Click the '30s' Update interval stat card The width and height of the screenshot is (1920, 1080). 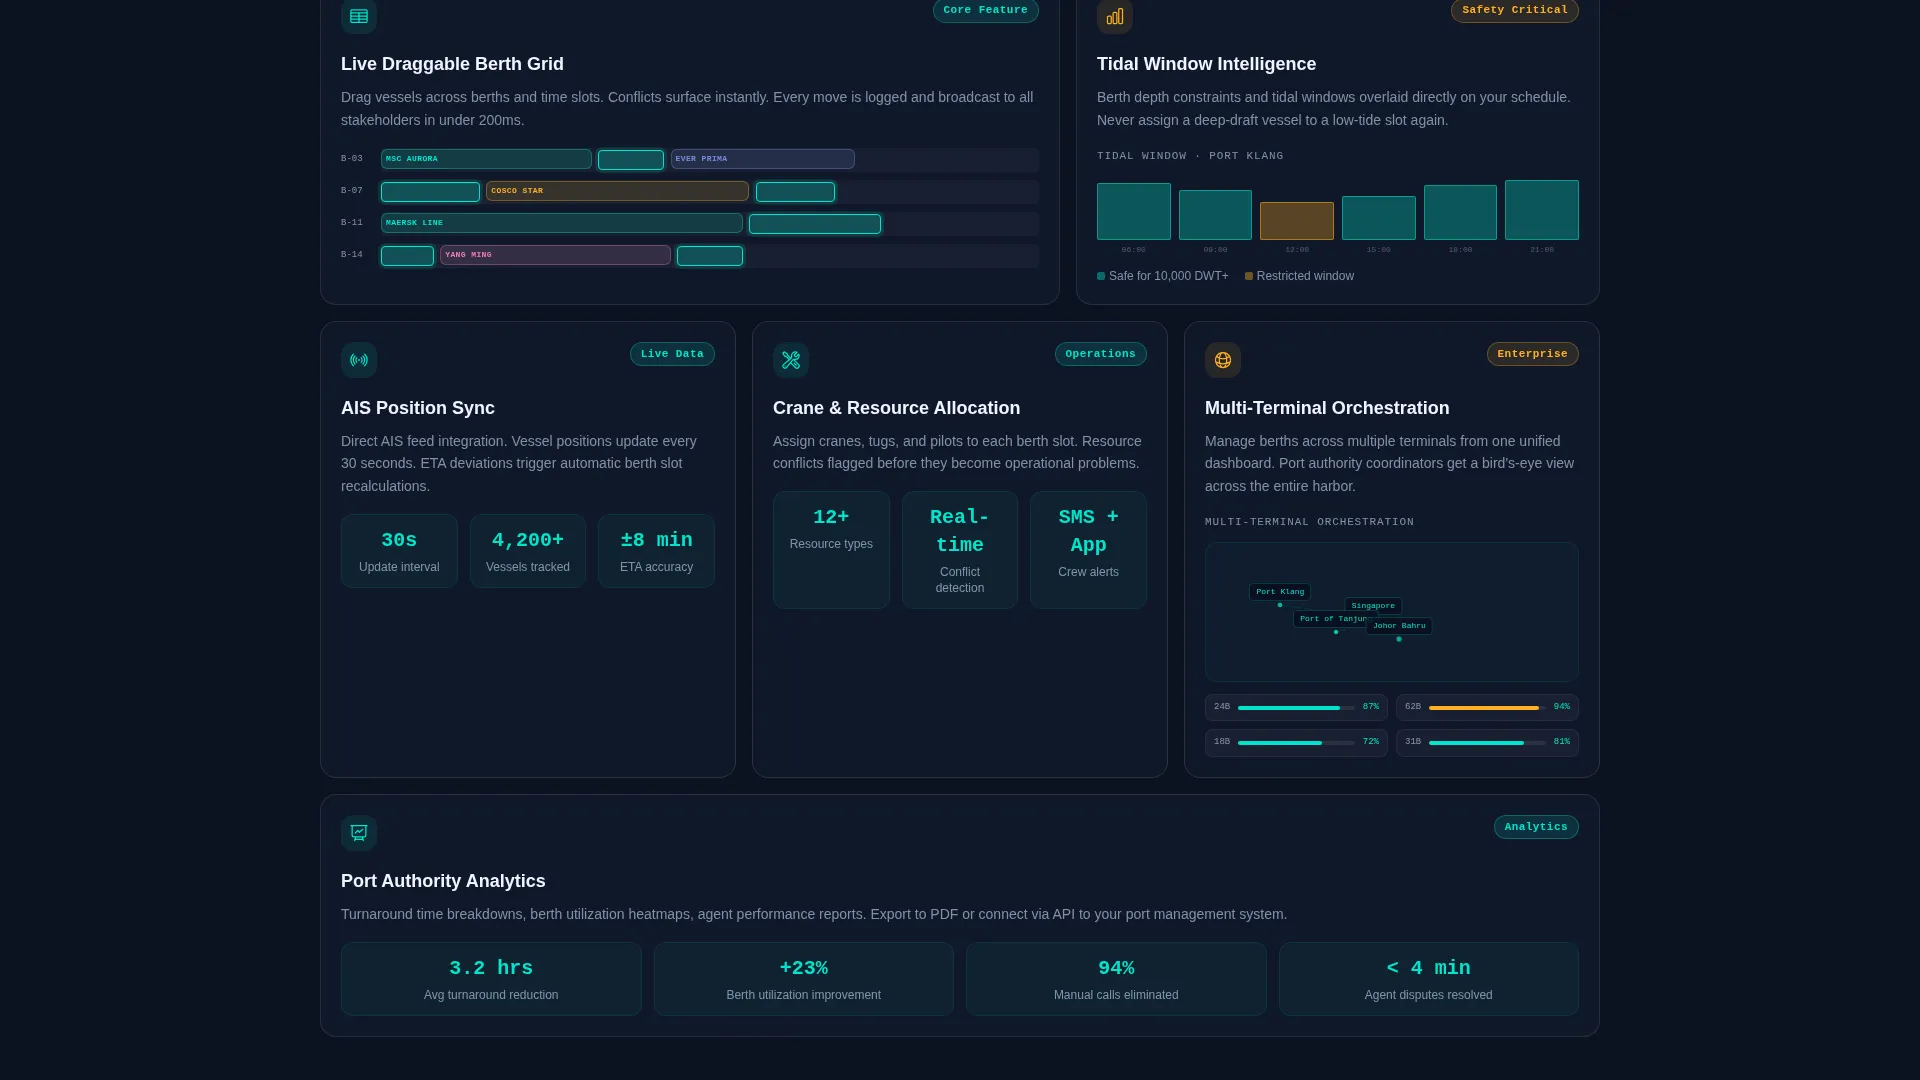pyautogui.click(x=399, y=551)
